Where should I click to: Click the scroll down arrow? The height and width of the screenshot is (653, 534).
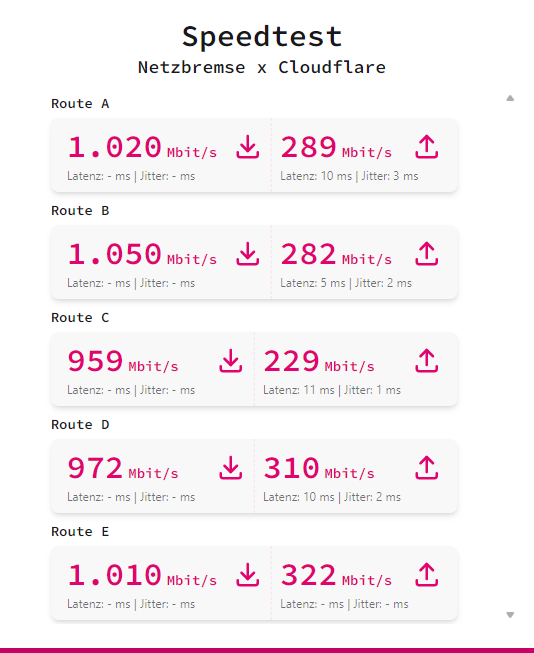tap(510, 615)
